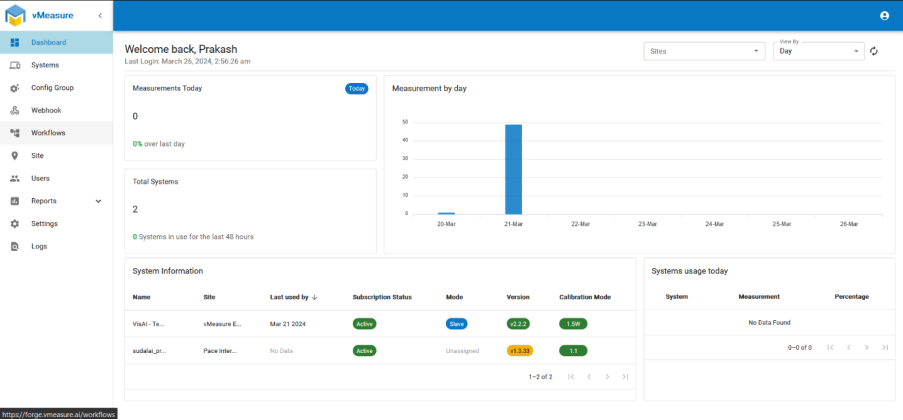Click the 21-Mar bar in chart
The image size is (903, 420).
pos(513,168)
